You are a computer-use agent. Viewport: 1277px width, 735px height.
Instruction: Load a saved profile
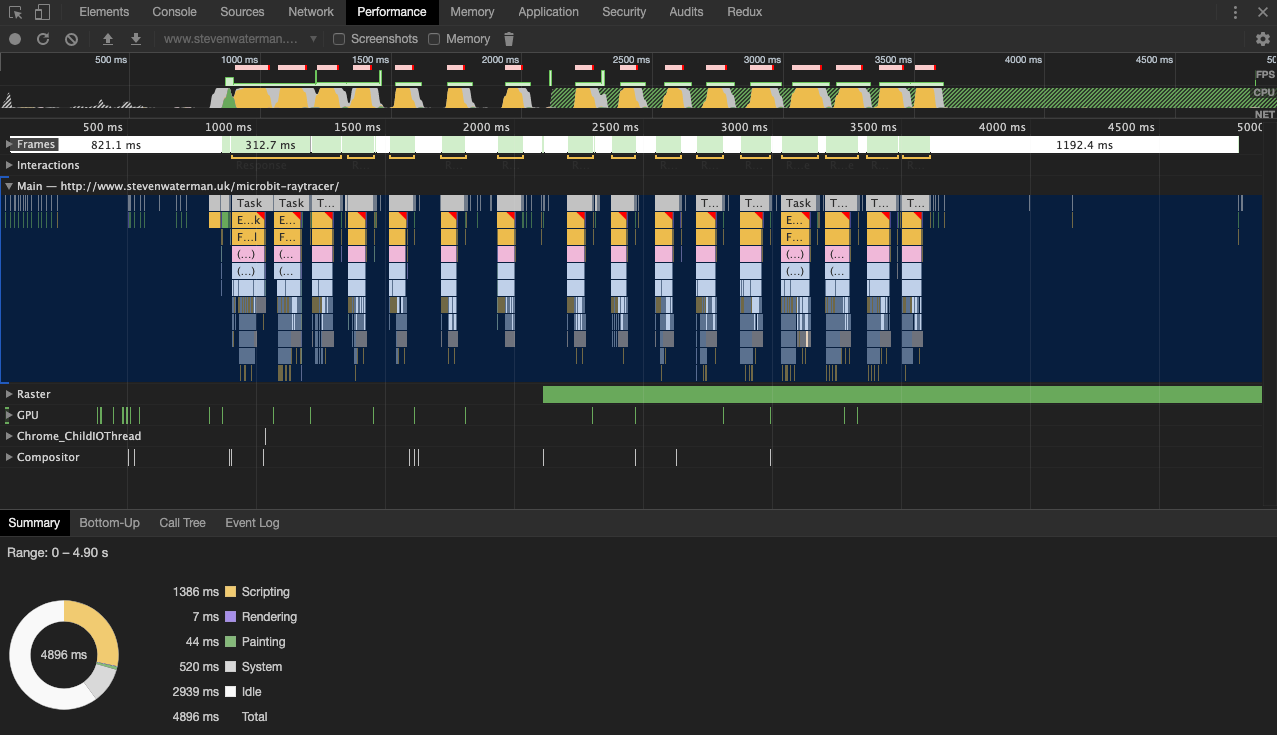(x=108, y=38)
